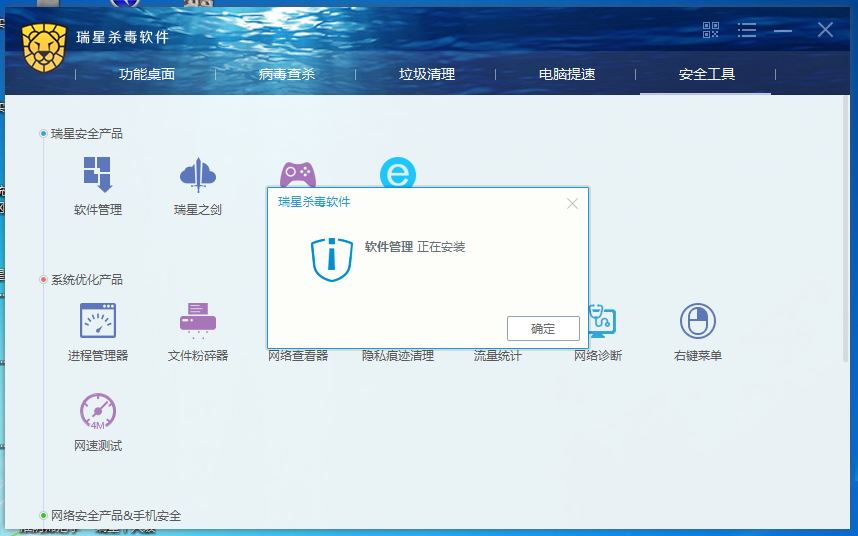Click 瑞星安全产品 section heading
858x536 pixels.
[x=86, y=133]
